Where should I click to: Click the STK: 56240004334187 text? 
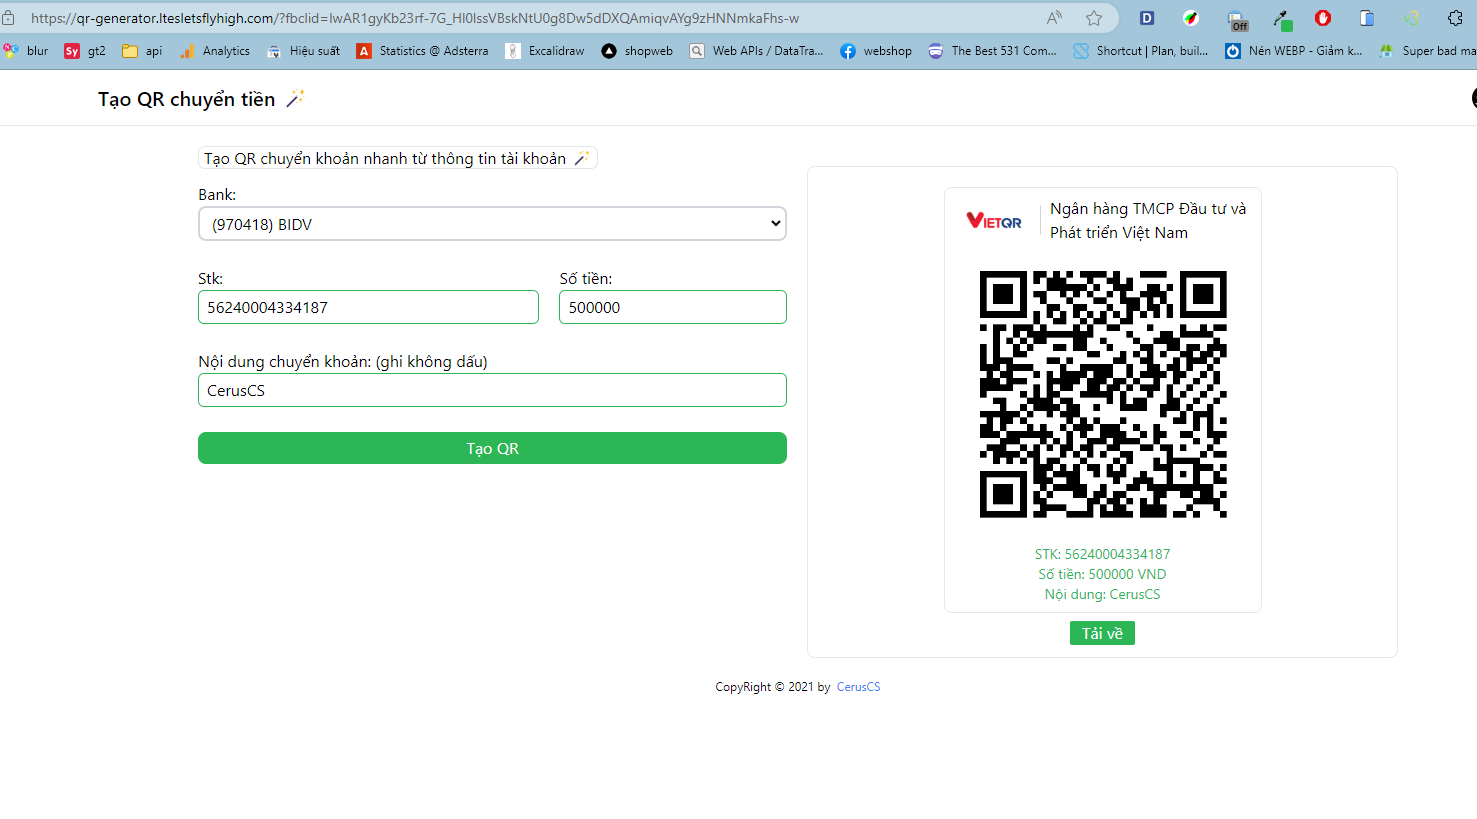(x=1102, y=554)
